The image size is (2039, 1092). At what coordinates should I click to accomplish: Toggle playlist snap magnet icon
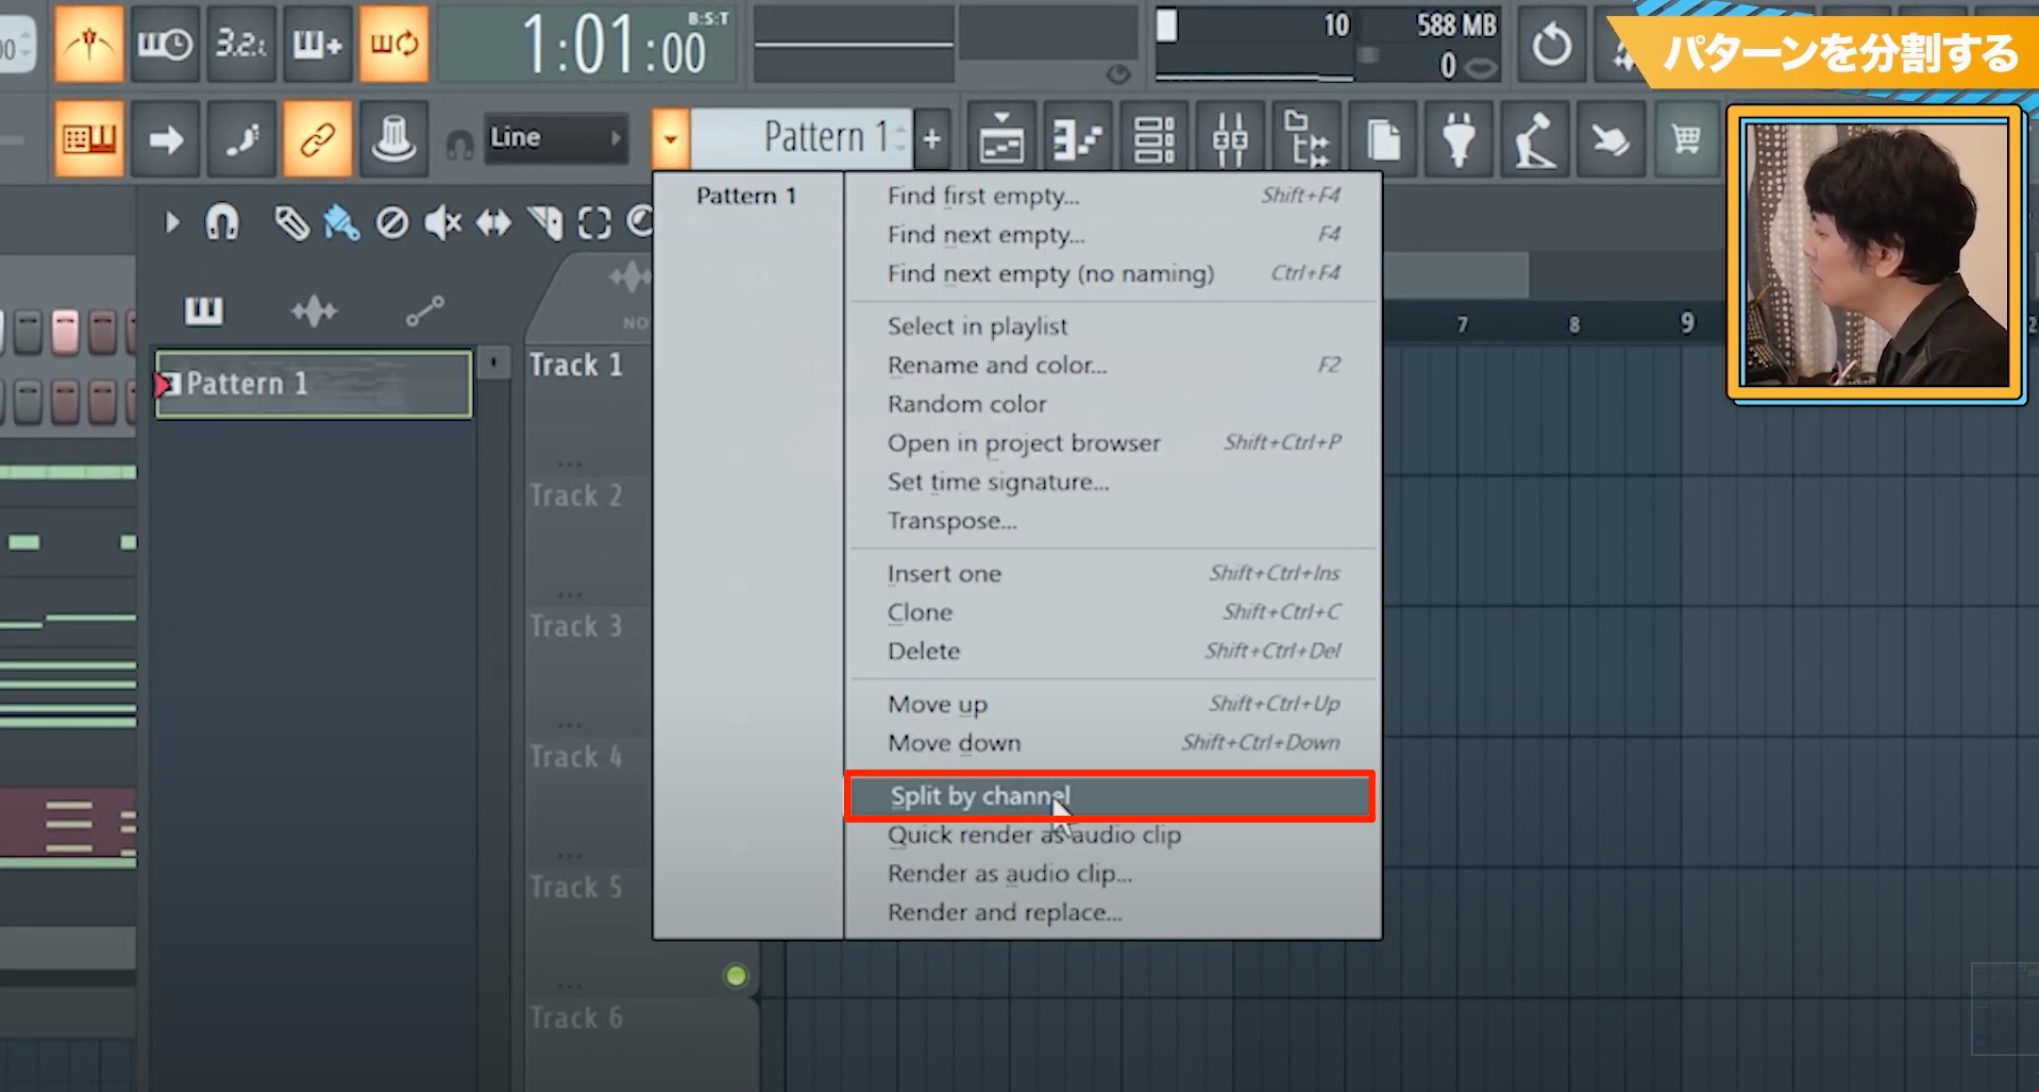tap(222, 223)
